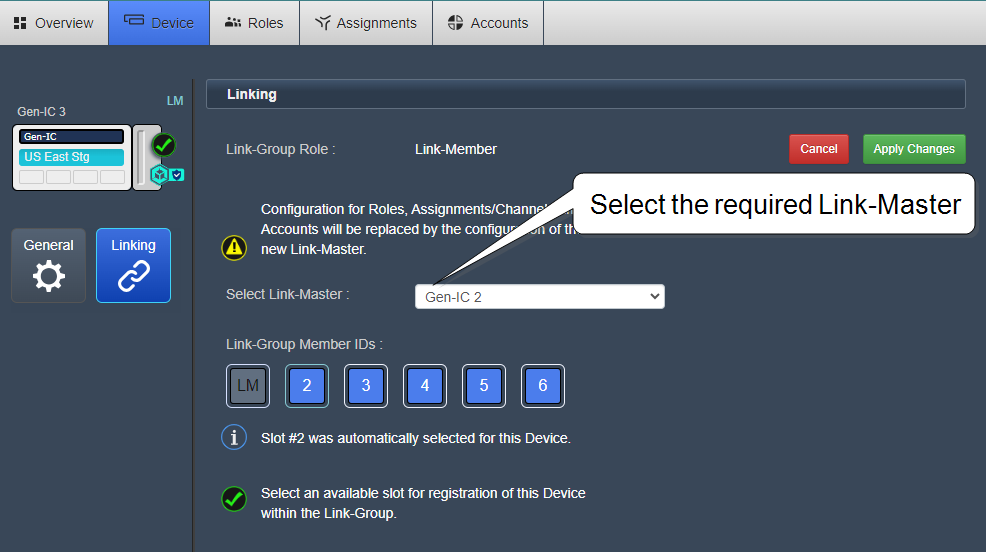Go to the Assignments tab
This screenshot has width=986, height=552.
[x=365, y=23]
